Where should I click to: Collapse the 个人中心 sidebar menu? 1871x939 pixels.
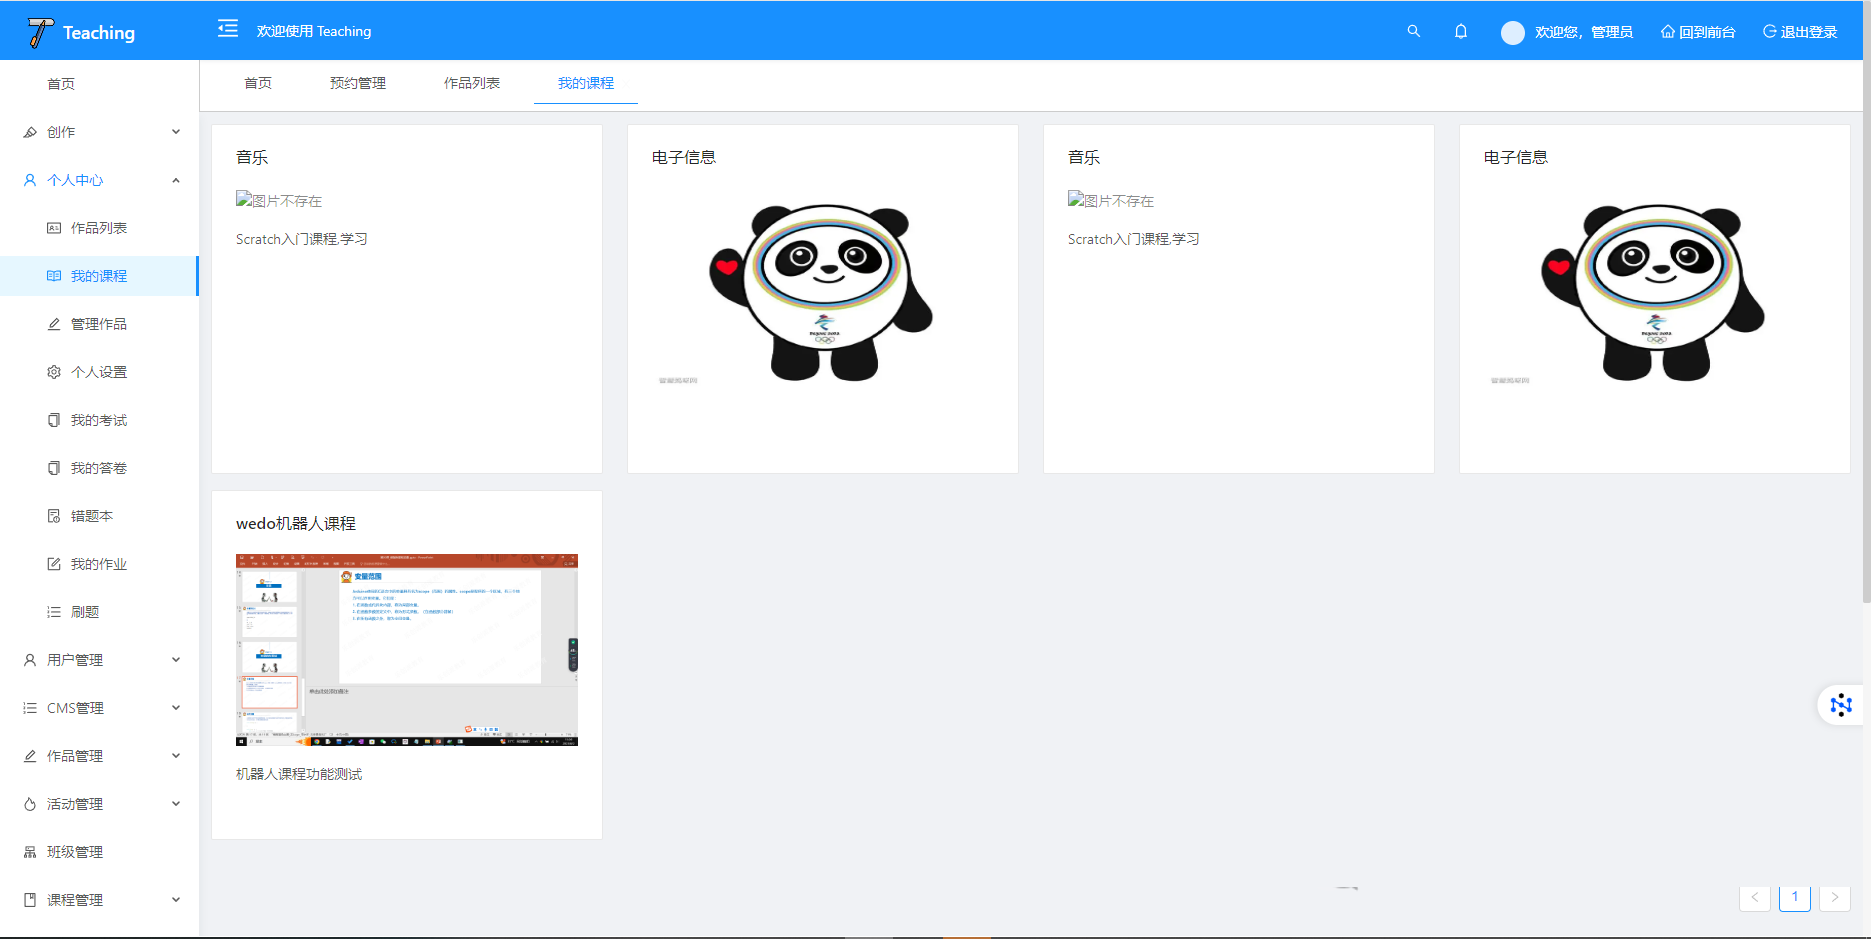(x=98, y=180)
